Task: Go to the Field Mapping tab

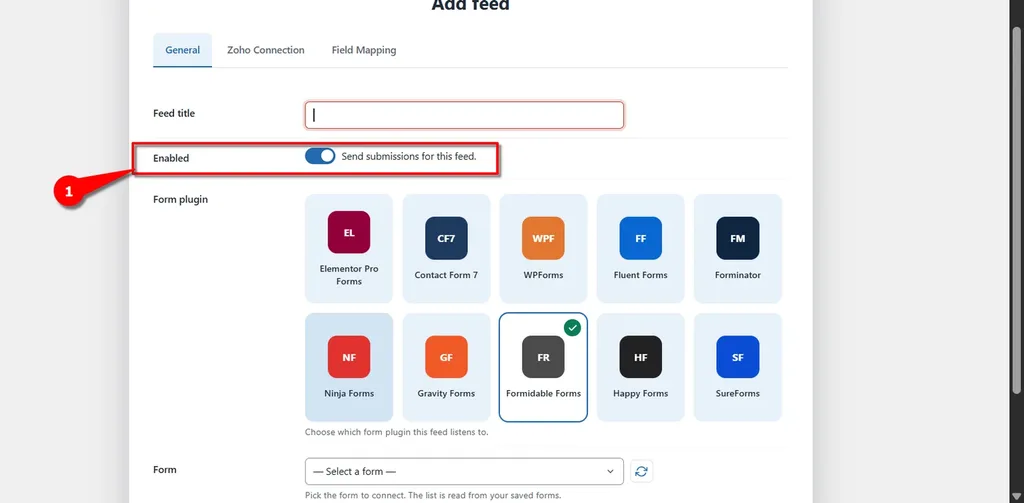Action: click(x=364, y=50)
